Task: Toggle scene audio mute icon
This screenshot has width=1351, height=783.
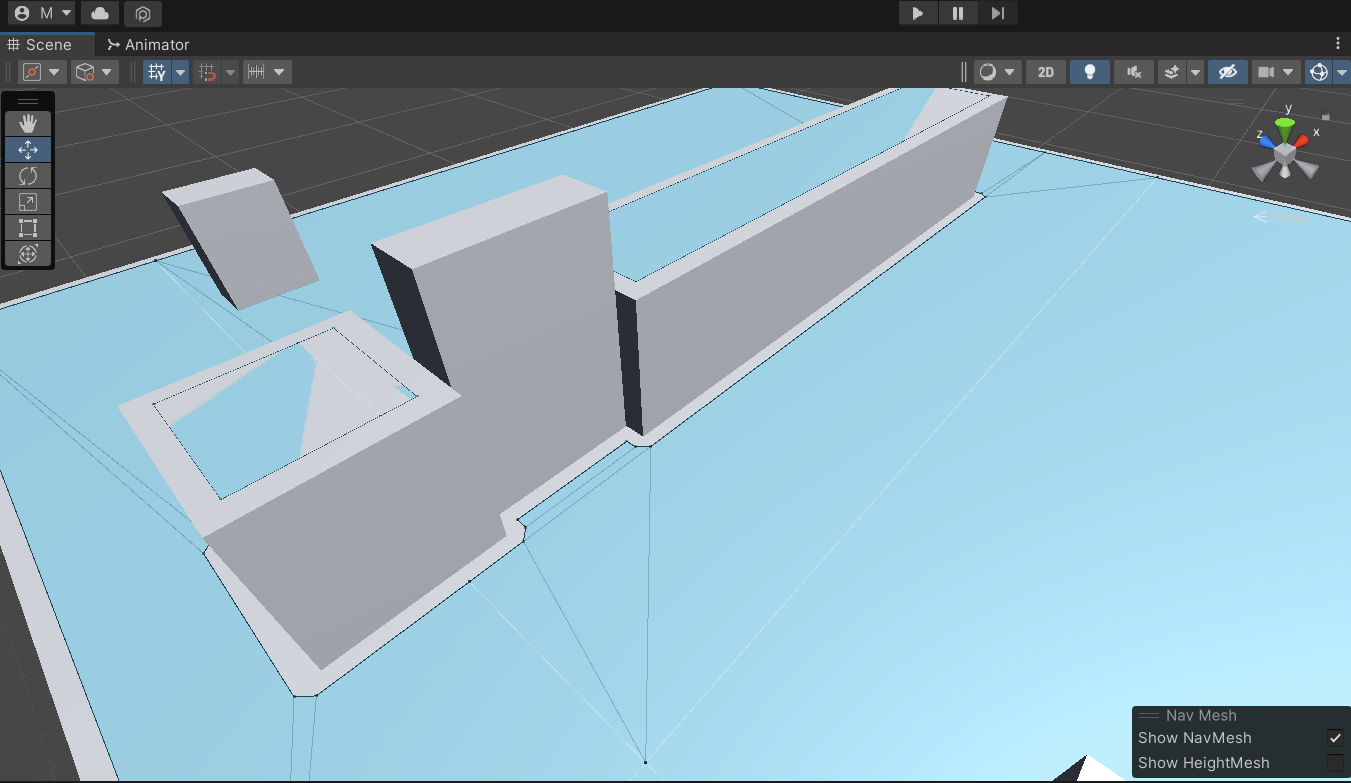Action: pyautogui.click(x=1134, y=72)
